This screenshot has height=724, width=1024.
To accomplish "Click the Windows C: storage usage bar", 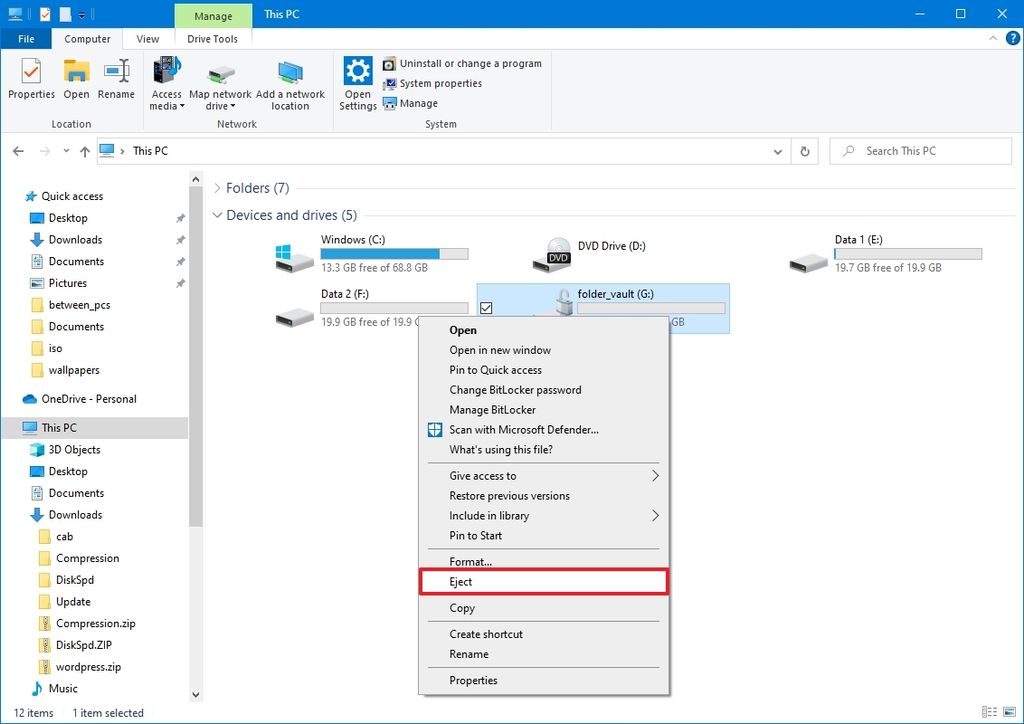I will pos(394,253).
